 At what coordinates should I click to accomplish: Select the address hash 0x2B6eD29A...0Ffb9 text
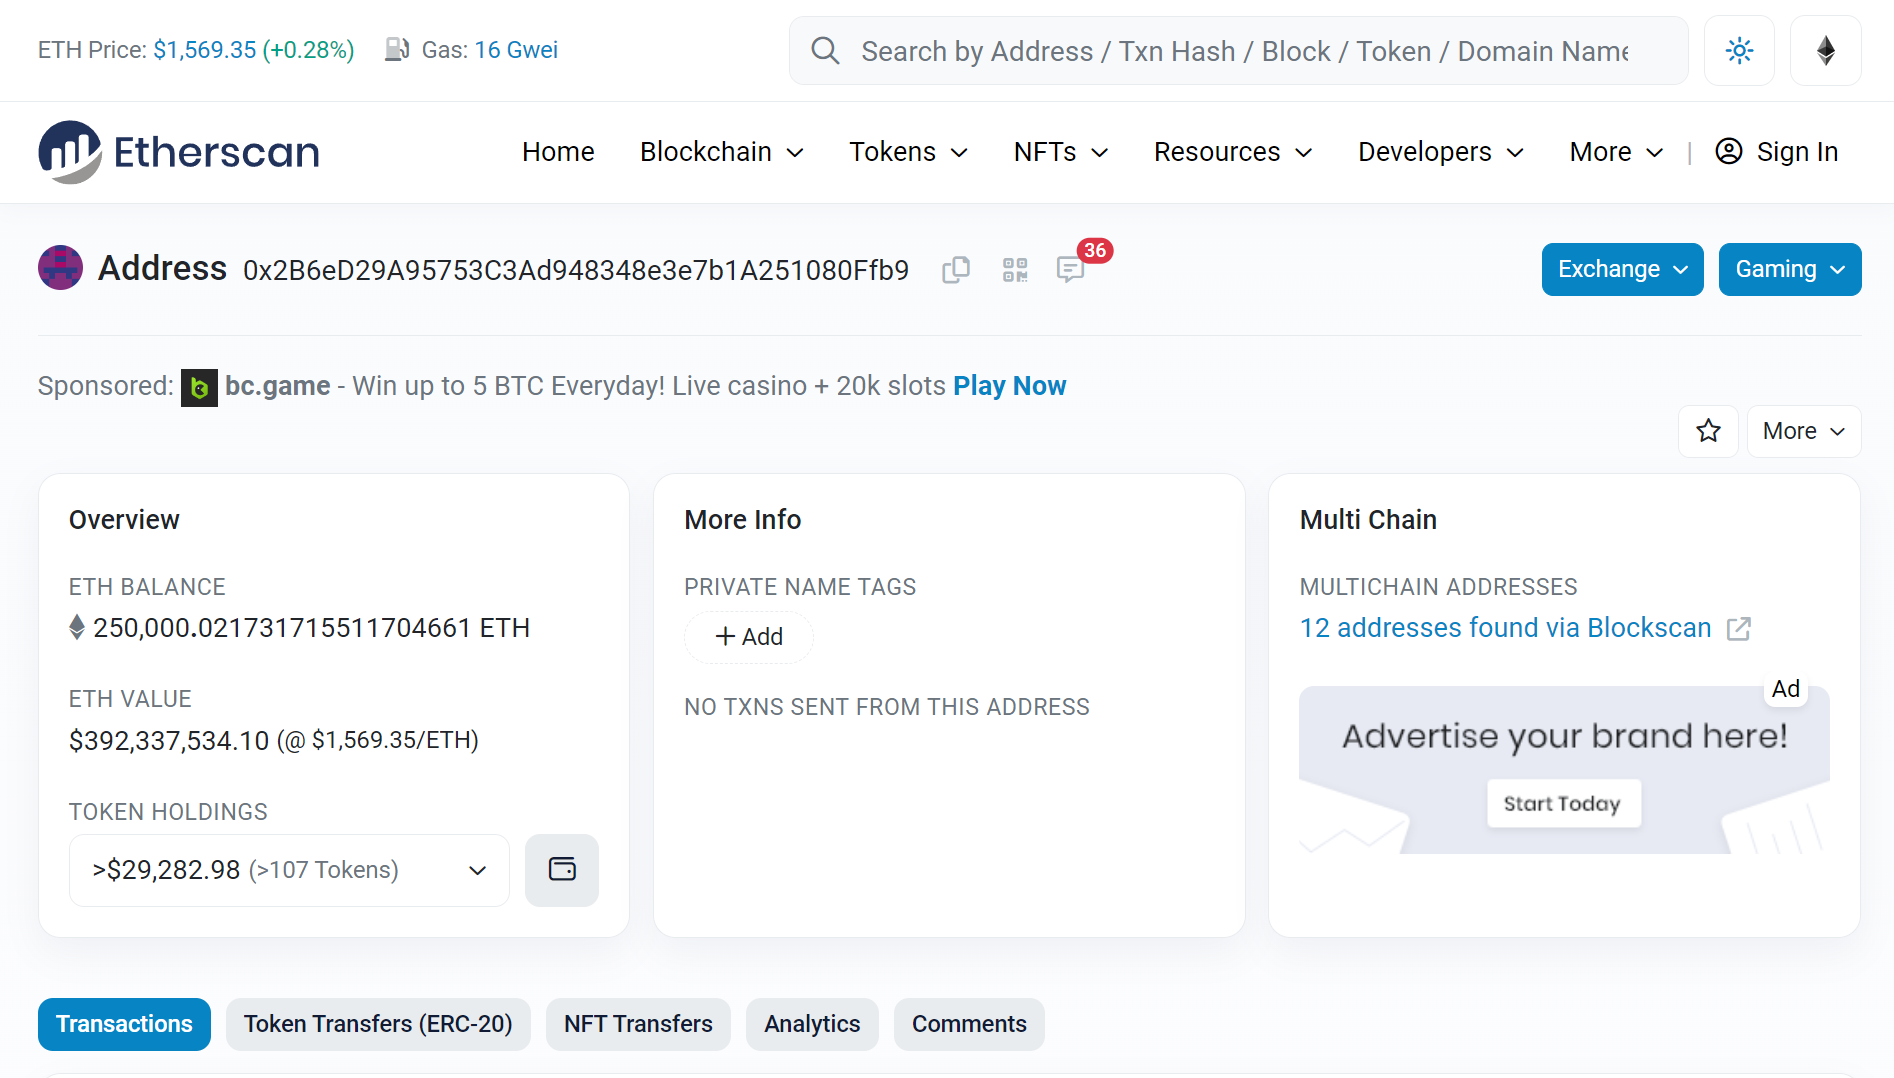(576, 271)
